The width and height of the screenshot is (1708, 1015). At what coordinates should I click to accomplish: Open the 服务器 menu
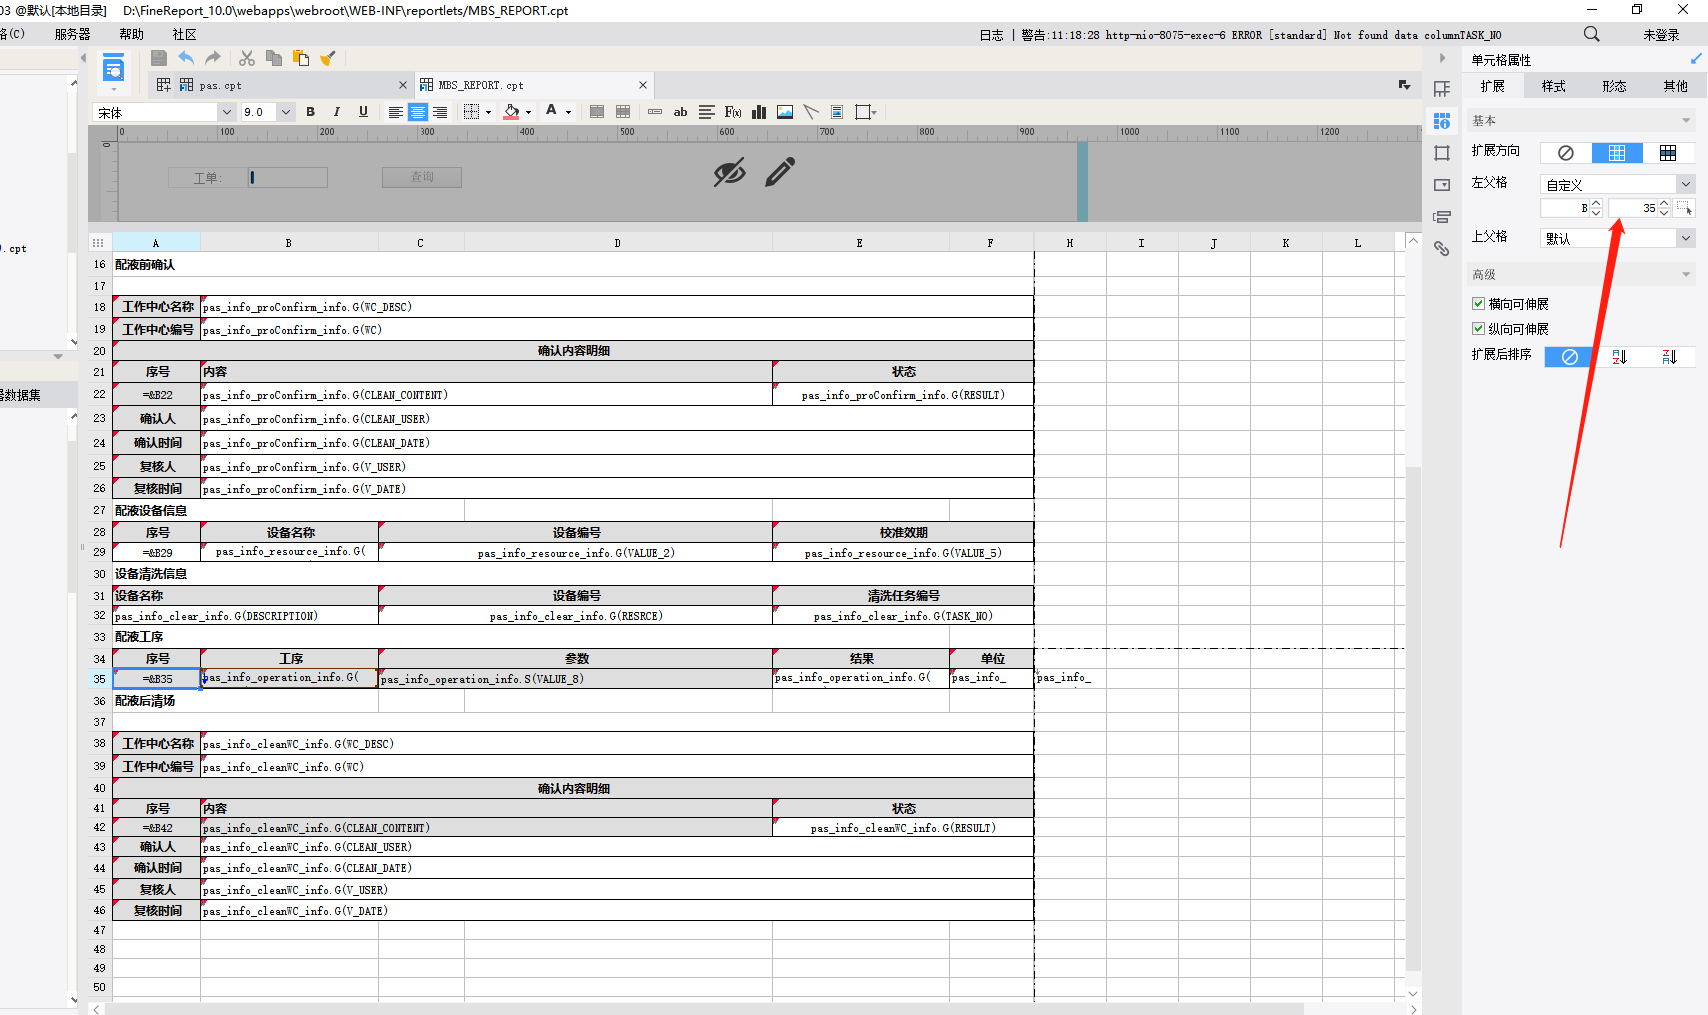(72, 34)
